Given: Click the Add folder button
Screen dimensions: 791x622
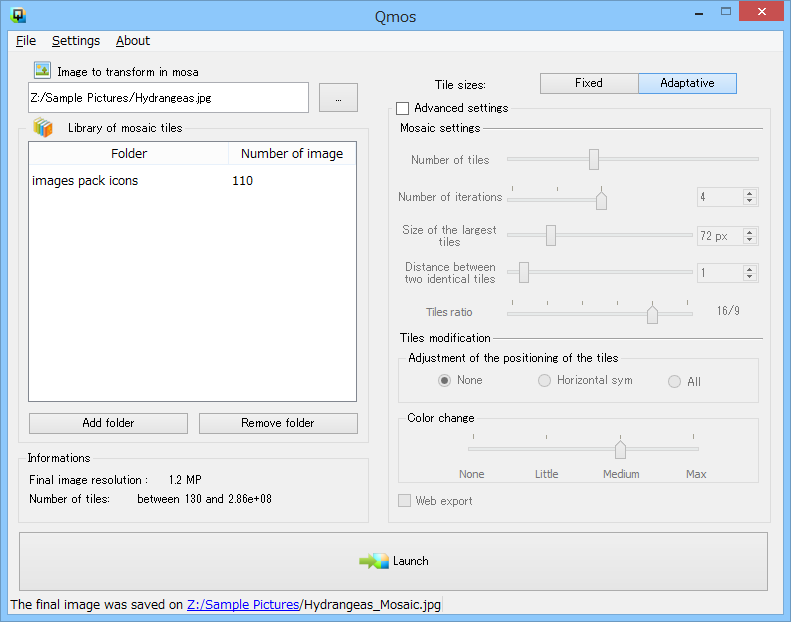Looking at the screenshot, I should click(108, 423).
